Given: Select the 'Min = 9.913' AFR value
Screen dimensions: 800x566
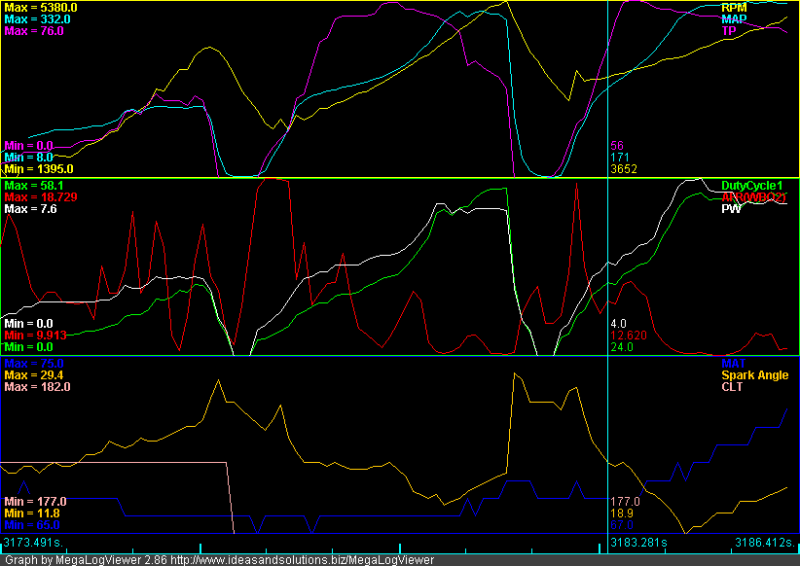Looking at the screenshot, I should click(x=35, y=336).
